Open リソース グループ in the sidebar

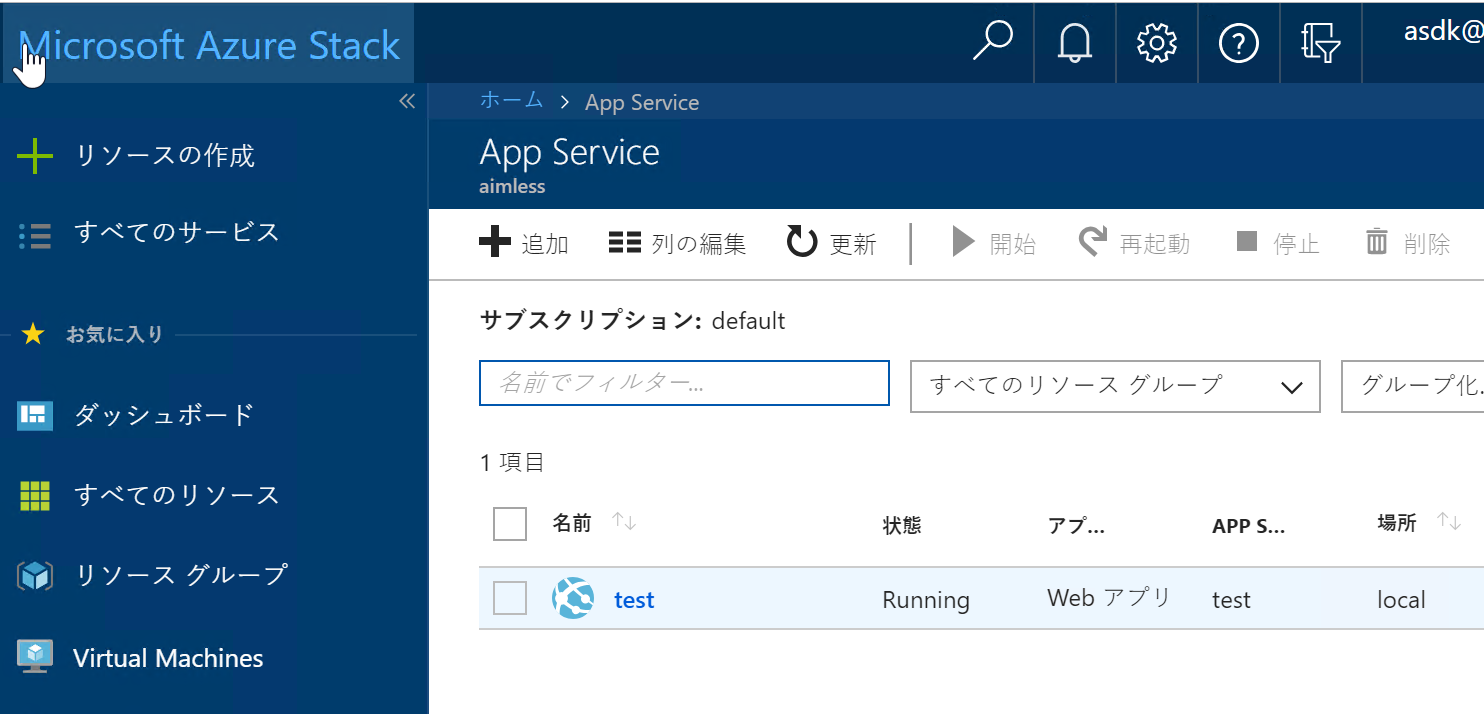pyautogui.click(x=182, y=574)
